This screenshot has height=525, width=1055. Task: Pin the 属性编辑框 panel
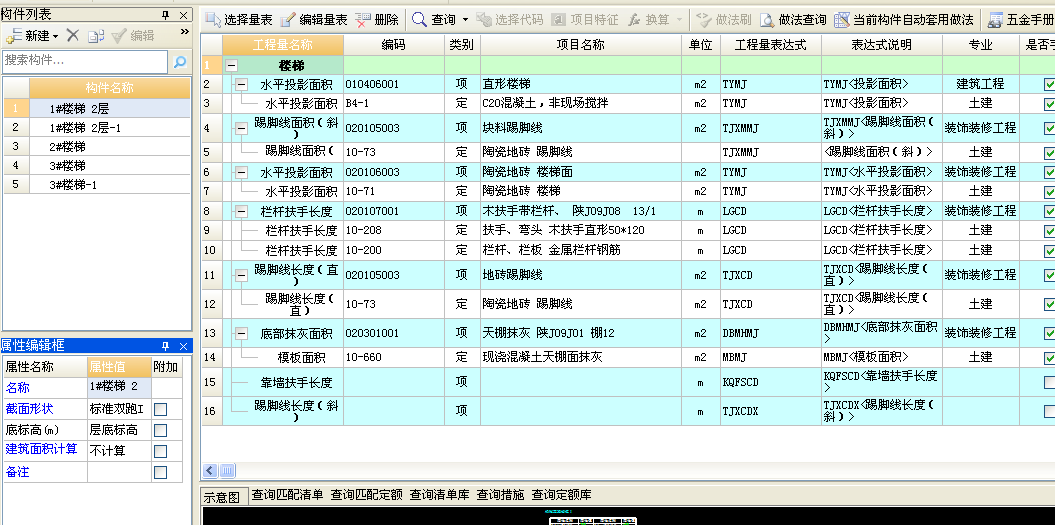(166, 347)
